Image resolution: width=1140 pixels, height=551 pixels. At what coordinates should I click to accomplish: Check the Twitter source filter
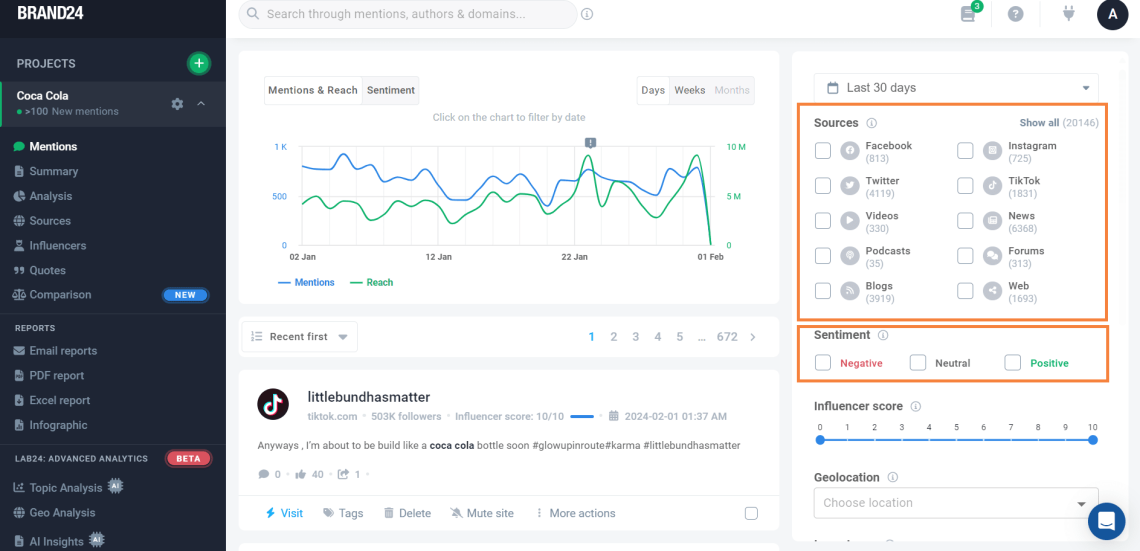823,185
